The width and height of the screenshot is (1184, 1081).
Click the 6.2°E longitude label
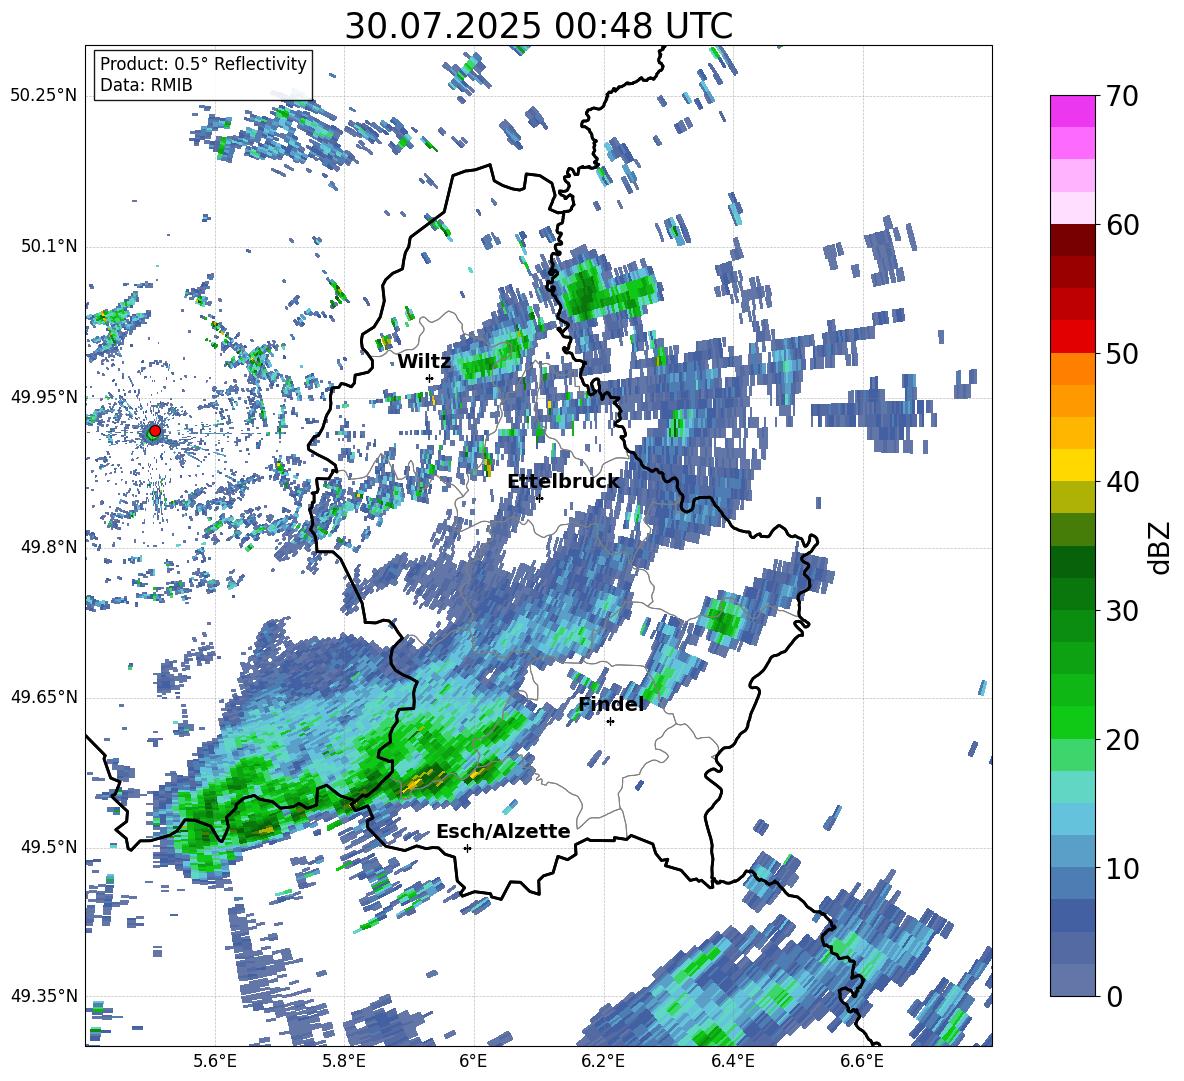coord(603,1061)
